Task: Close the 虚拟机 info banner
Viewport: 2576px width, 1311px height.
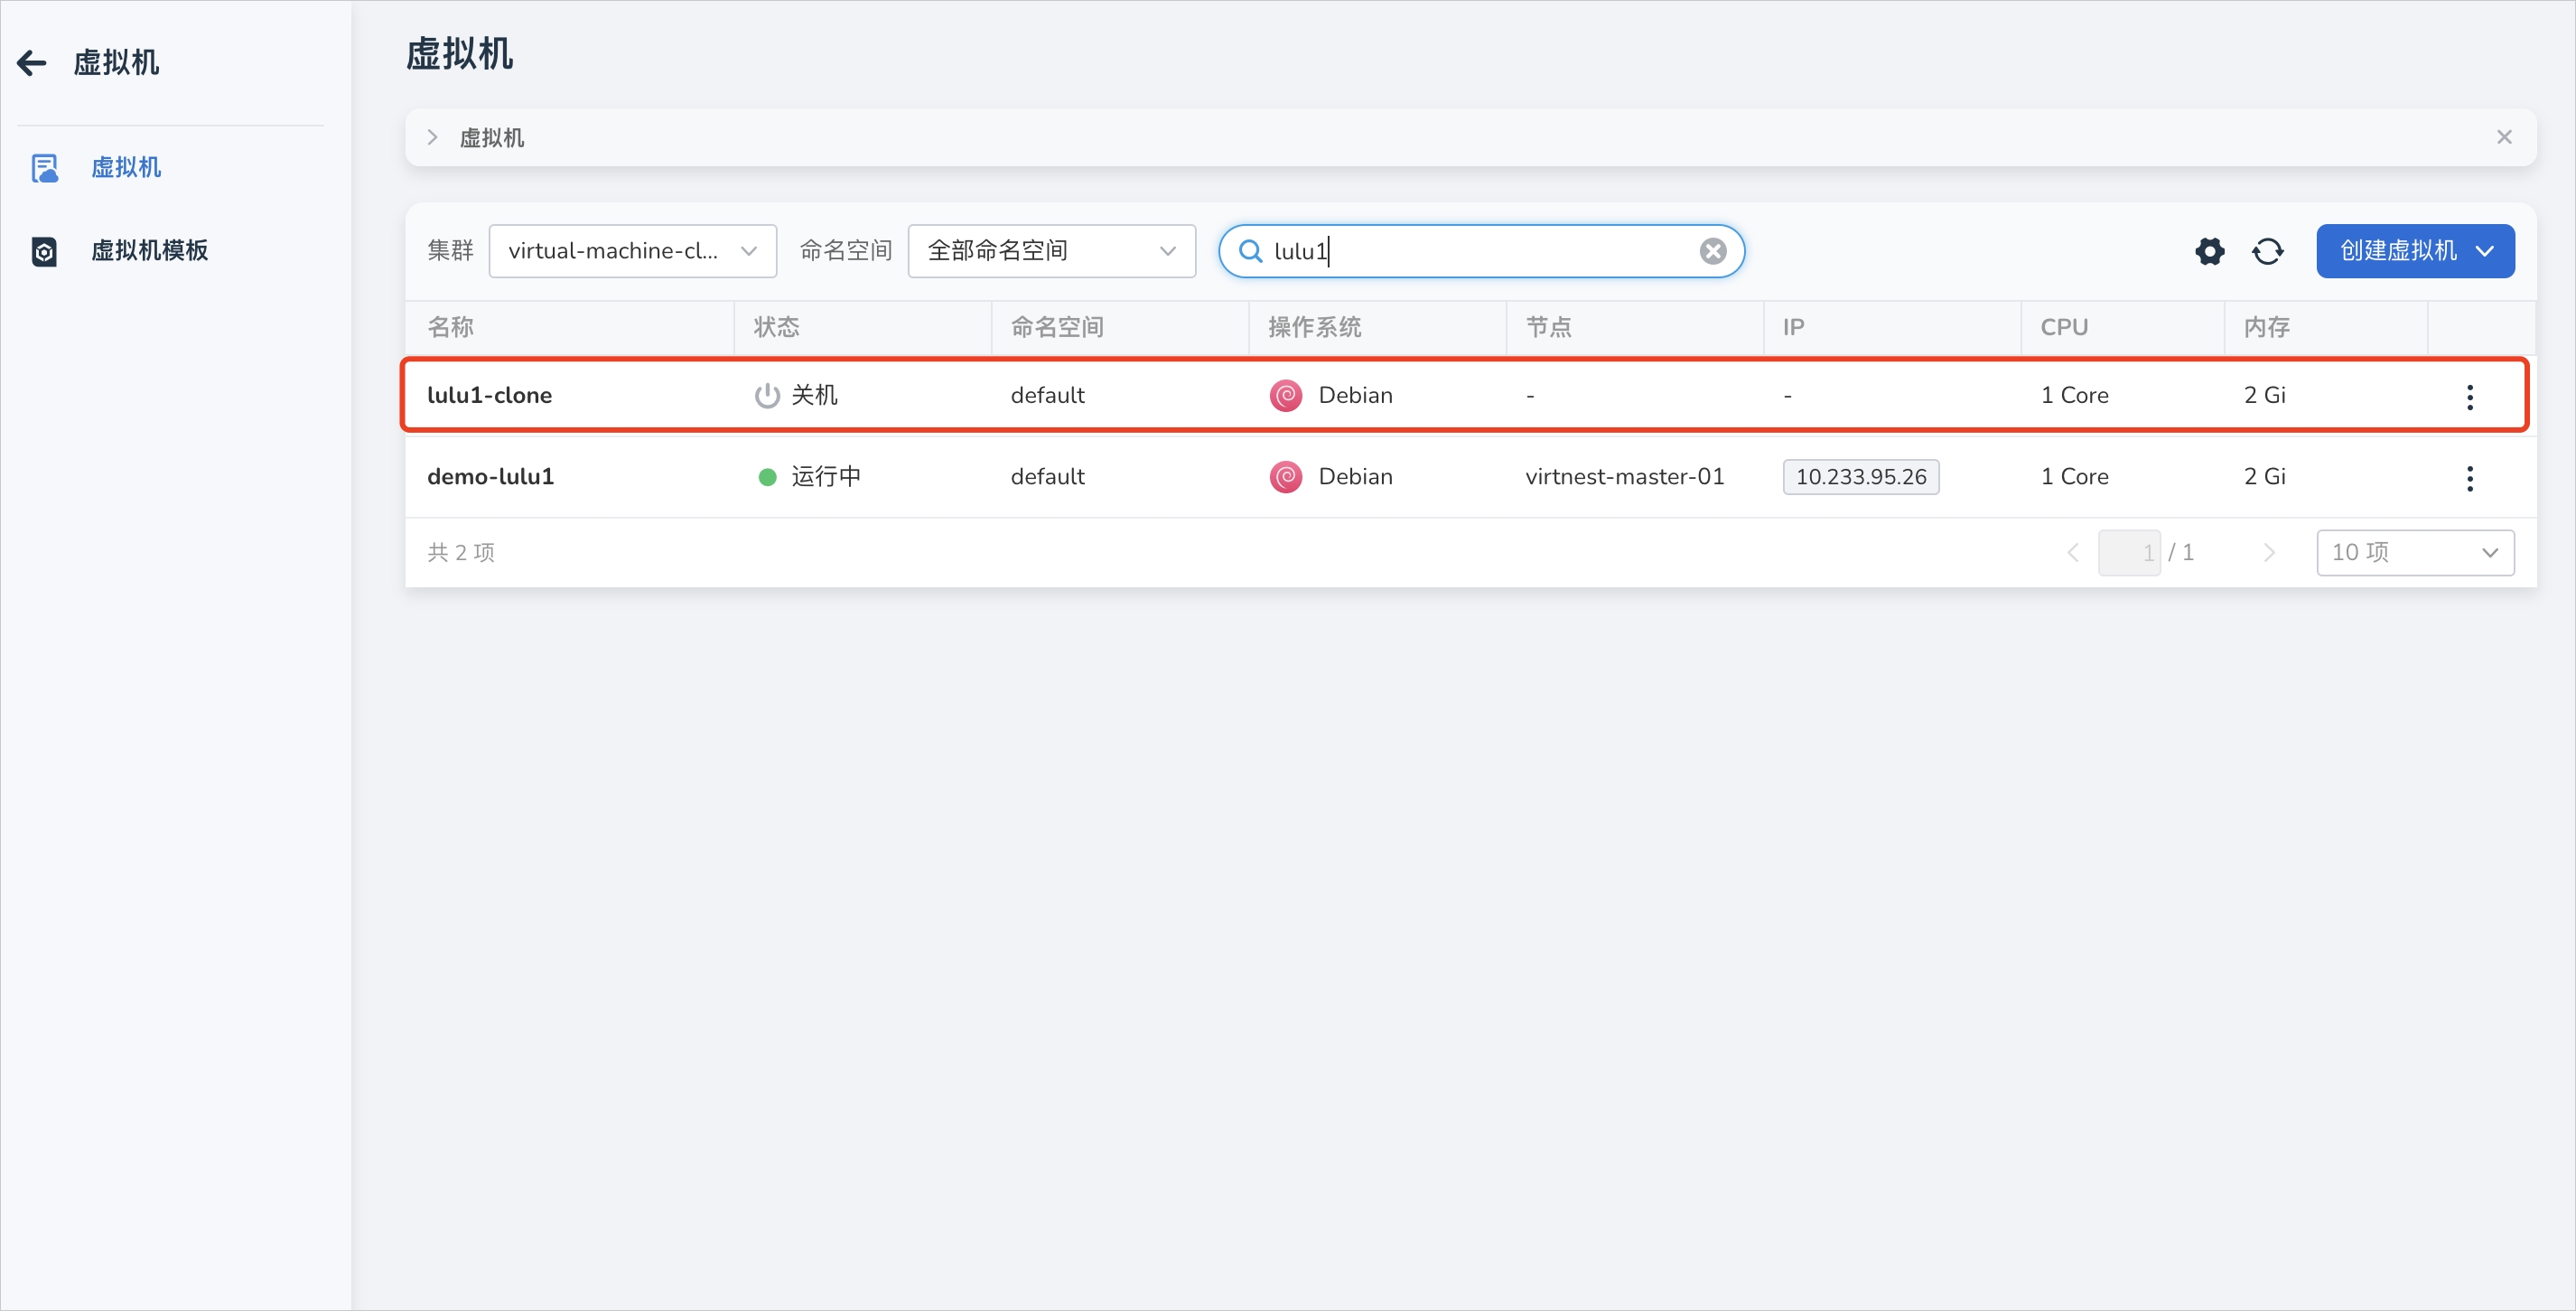Action: tap(2504, 137)
